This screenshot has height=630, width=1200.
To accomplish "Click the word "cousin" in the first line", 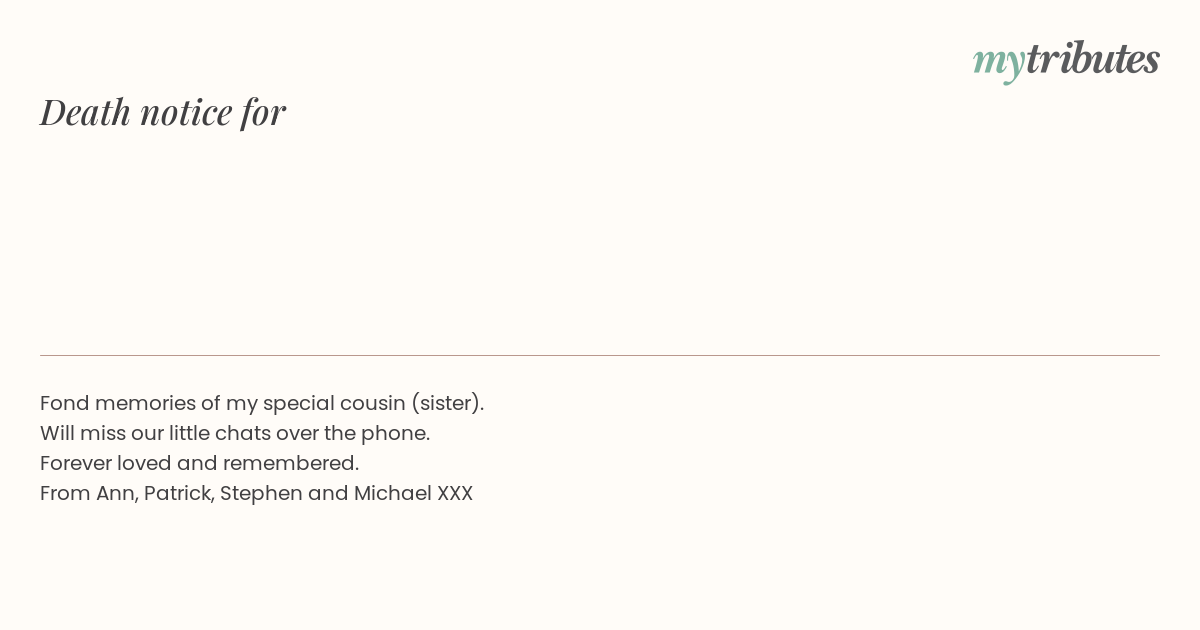I will coord(371,403).
